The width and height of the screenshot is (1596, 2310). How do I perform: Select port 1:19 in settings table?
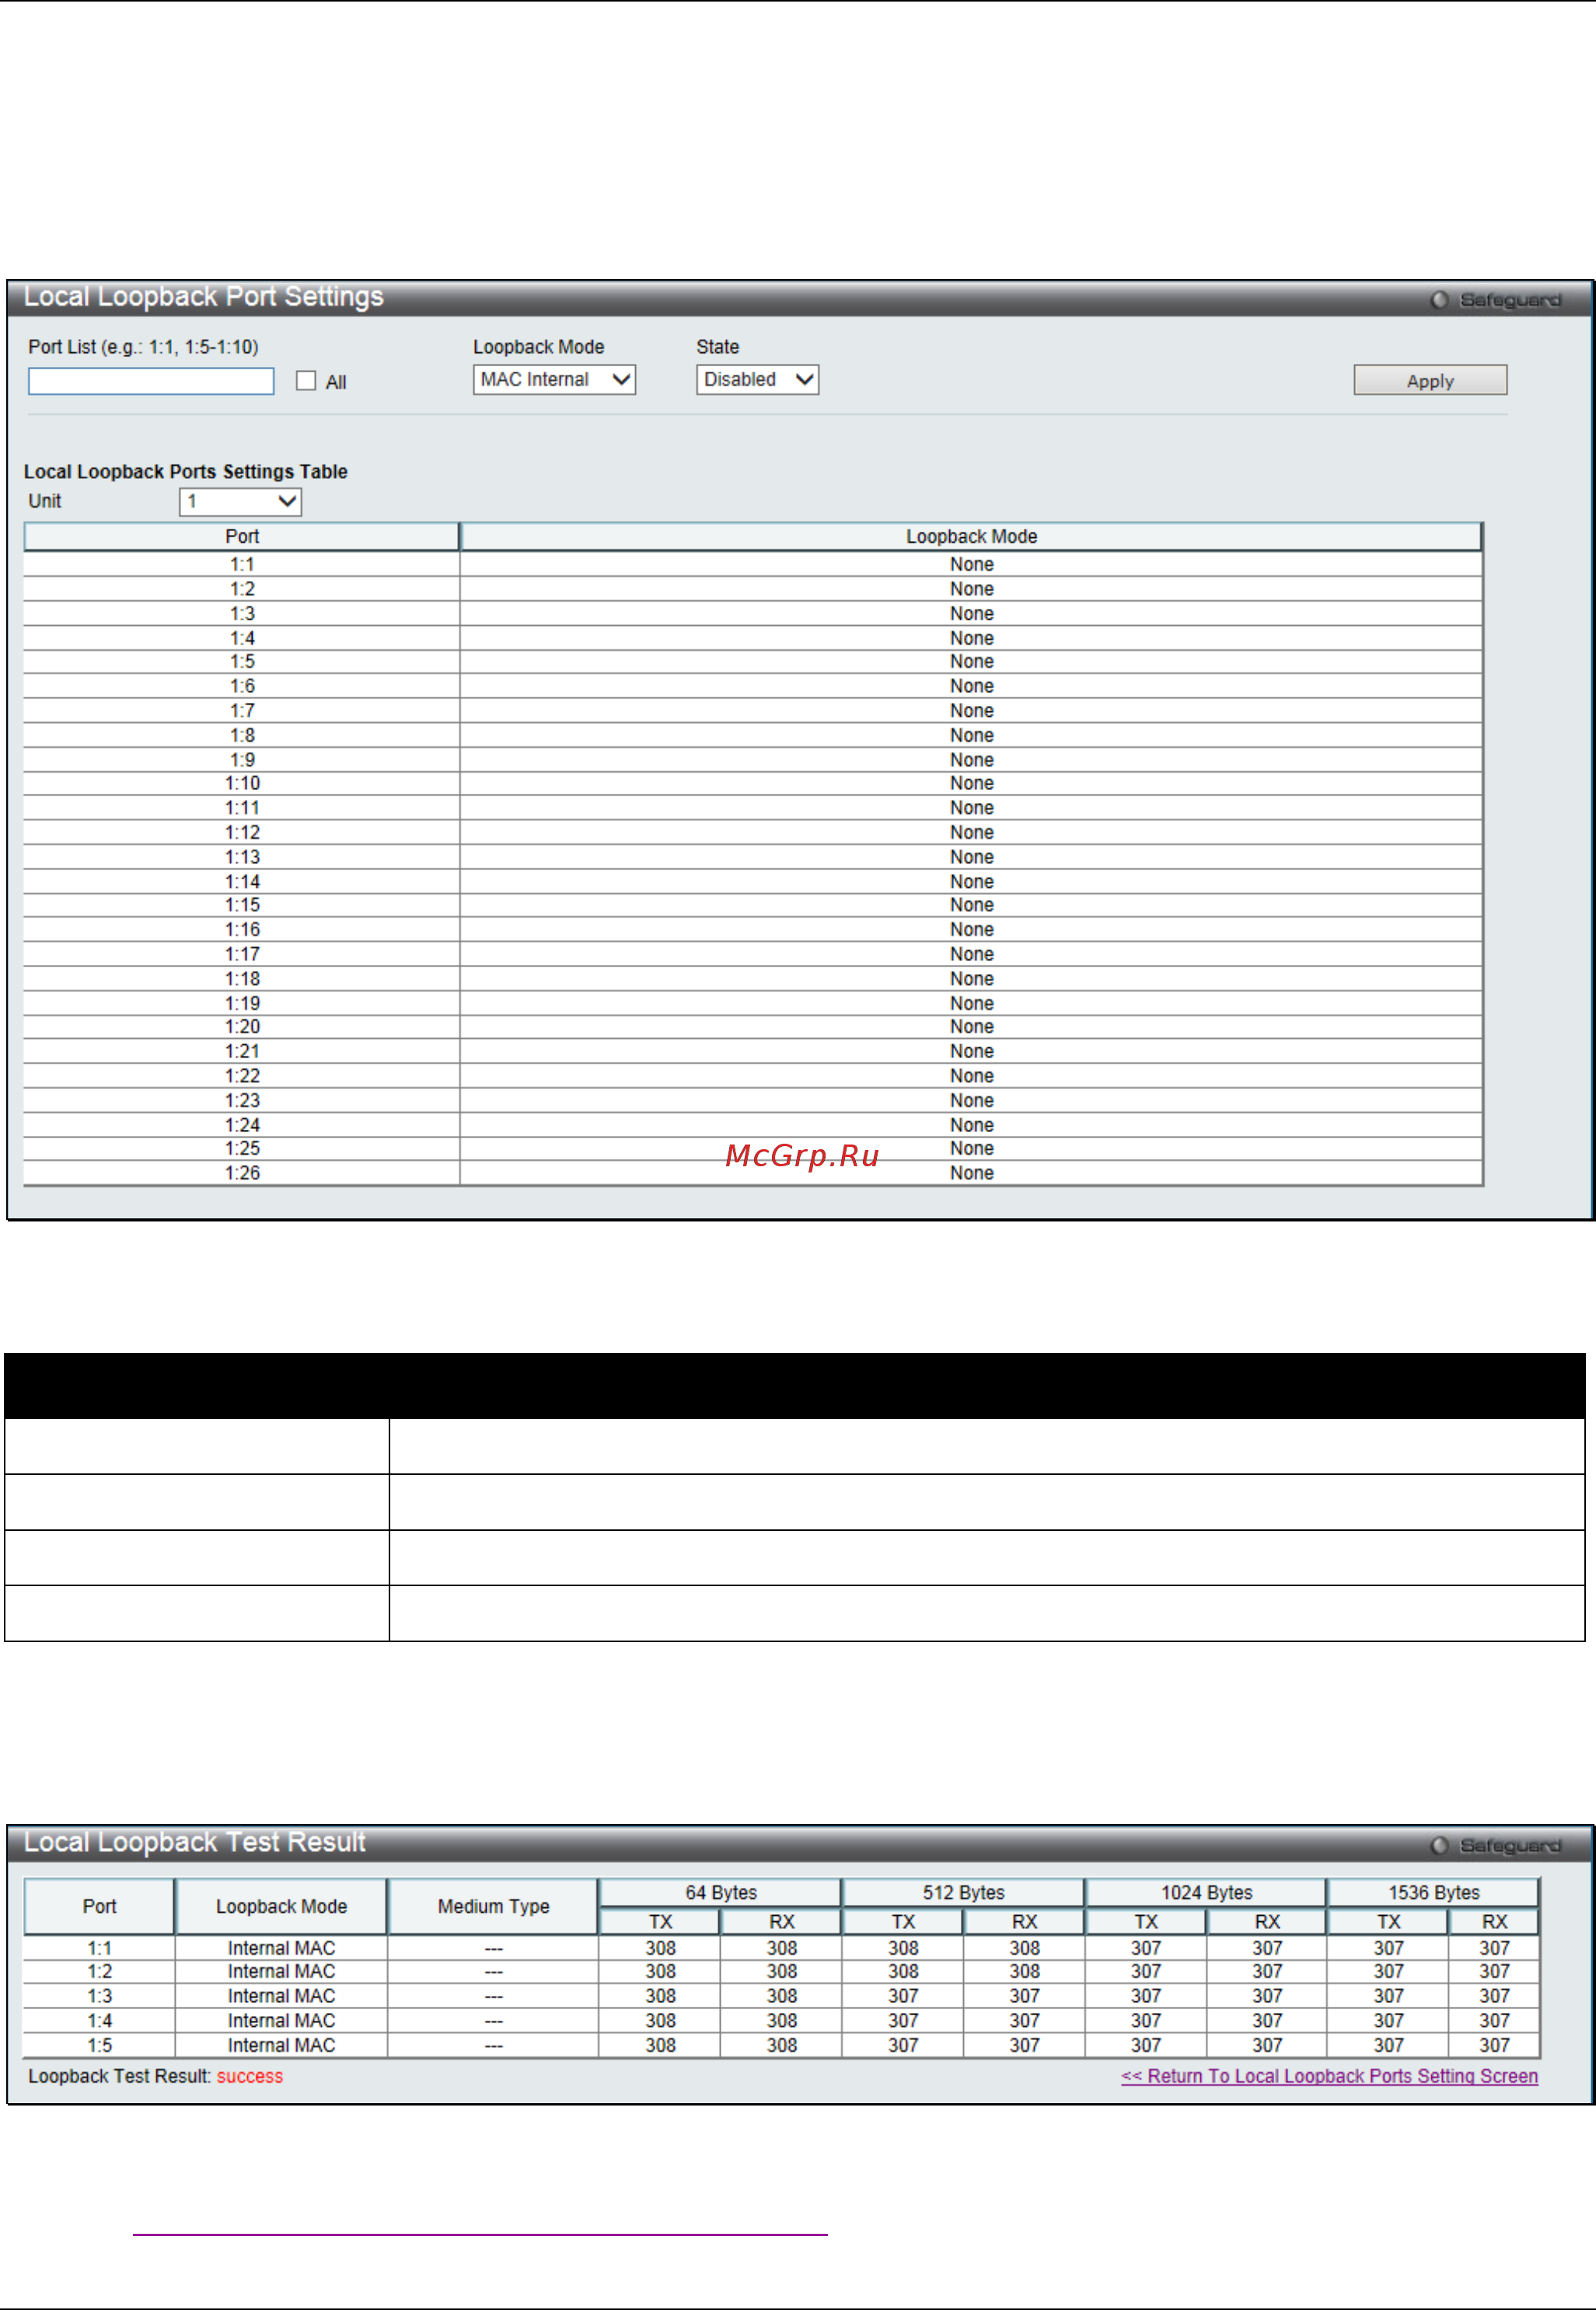pyautogui.click(x=242, y=1003)
